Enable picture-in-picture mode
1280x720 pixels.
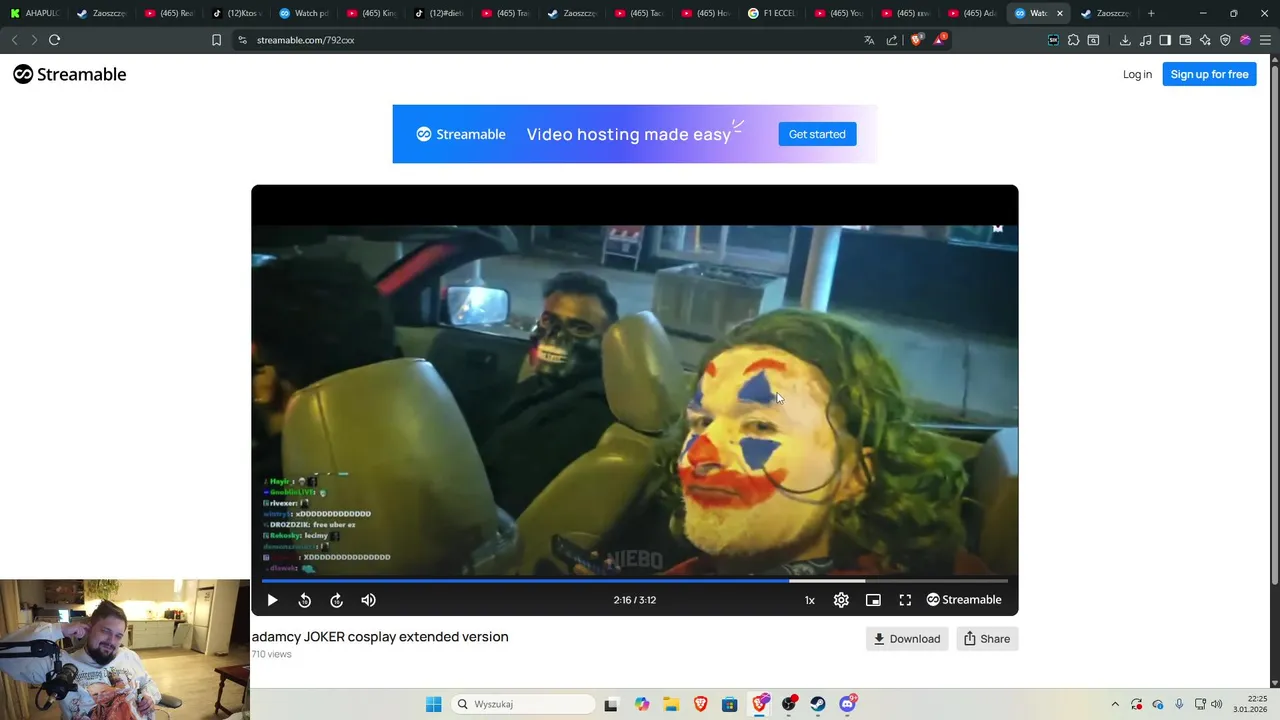coord(873,600)
